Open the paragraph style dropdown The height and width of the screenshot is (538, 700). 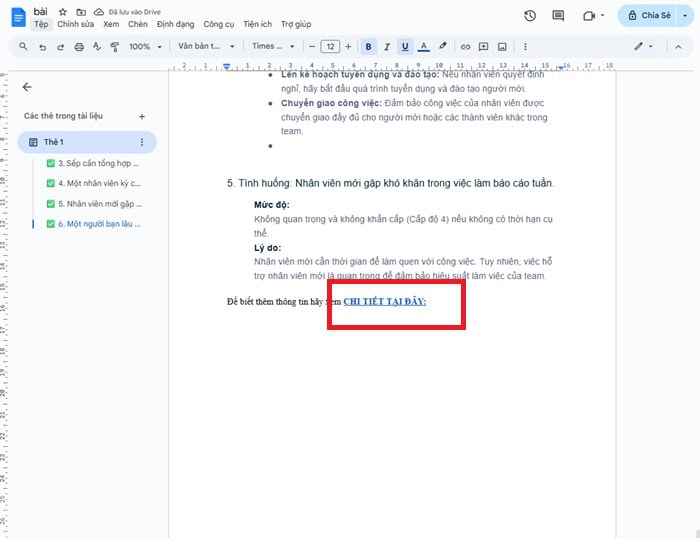coord(206,46)
